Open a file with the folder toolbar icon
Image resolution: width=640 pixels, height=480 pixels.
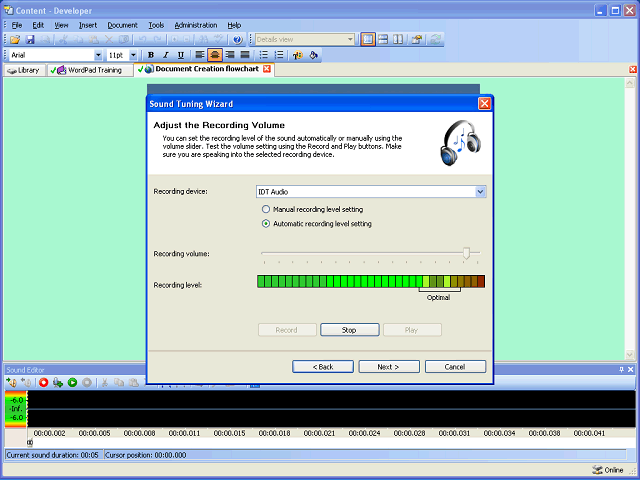click(15, 40)
